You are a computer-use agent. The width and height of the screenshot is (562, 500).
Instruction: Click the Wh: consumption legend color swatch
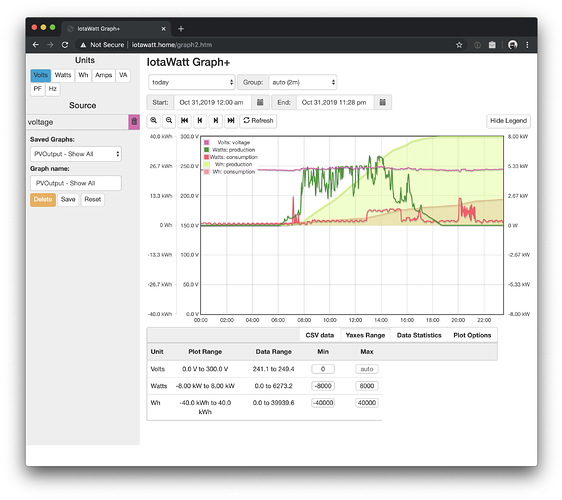coord(206,172)
